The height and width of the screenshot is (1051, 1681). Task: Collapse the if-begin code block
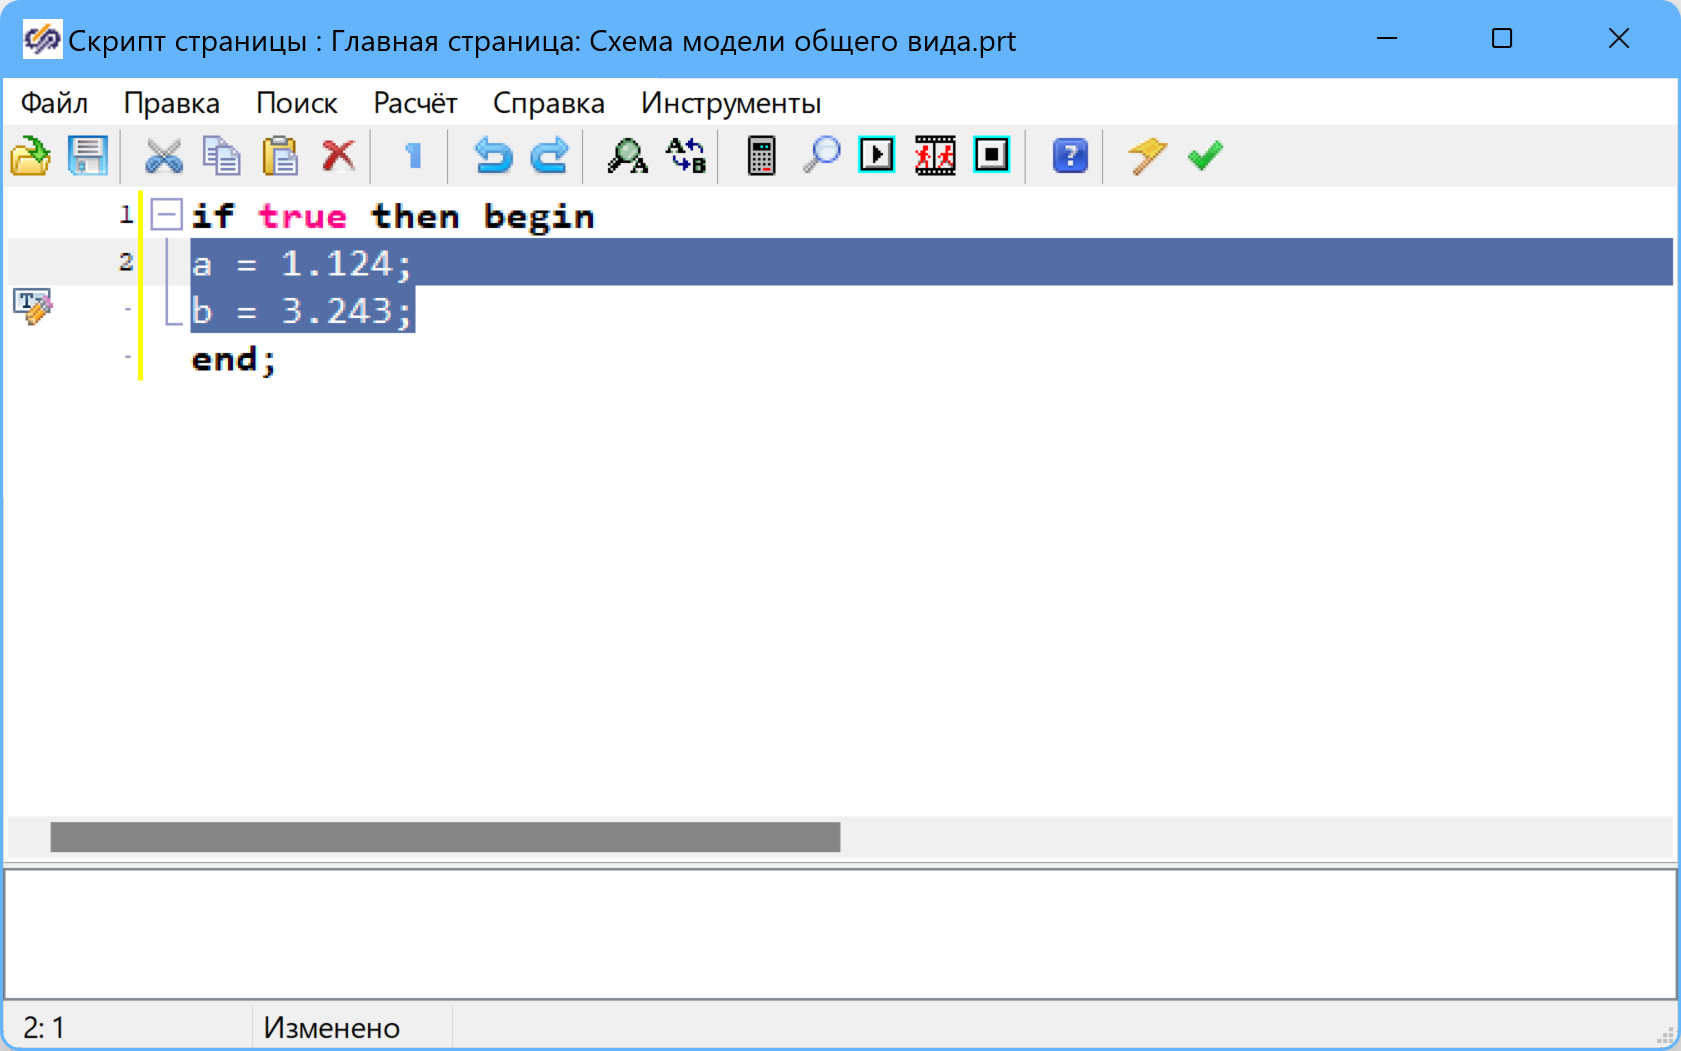(166, 215)
